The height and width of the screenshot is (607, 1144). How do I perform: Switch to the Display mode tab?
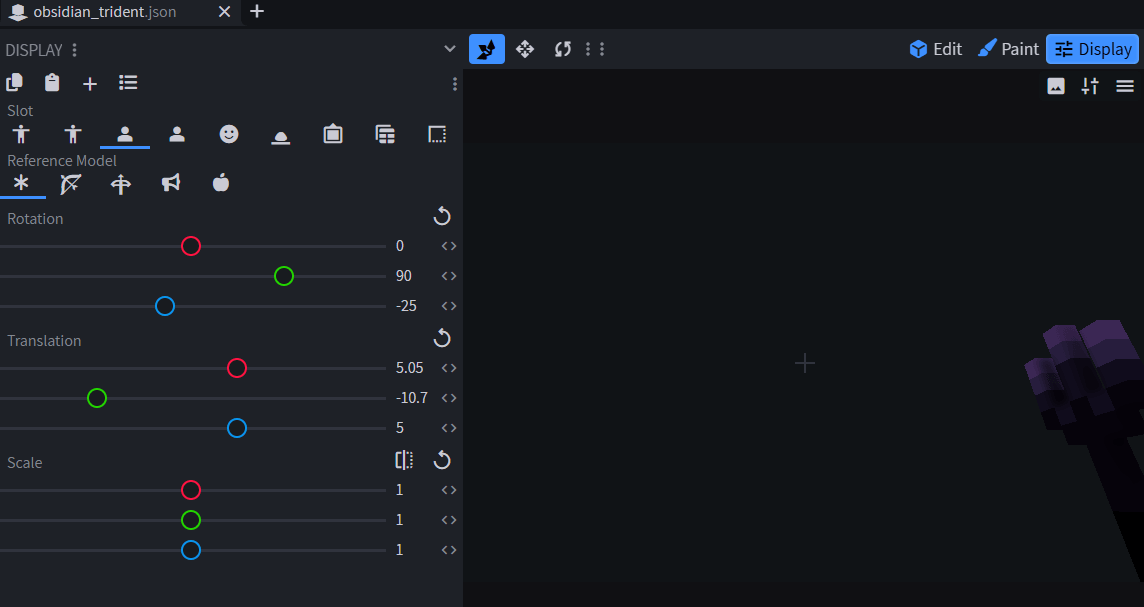click(1093, 49)
